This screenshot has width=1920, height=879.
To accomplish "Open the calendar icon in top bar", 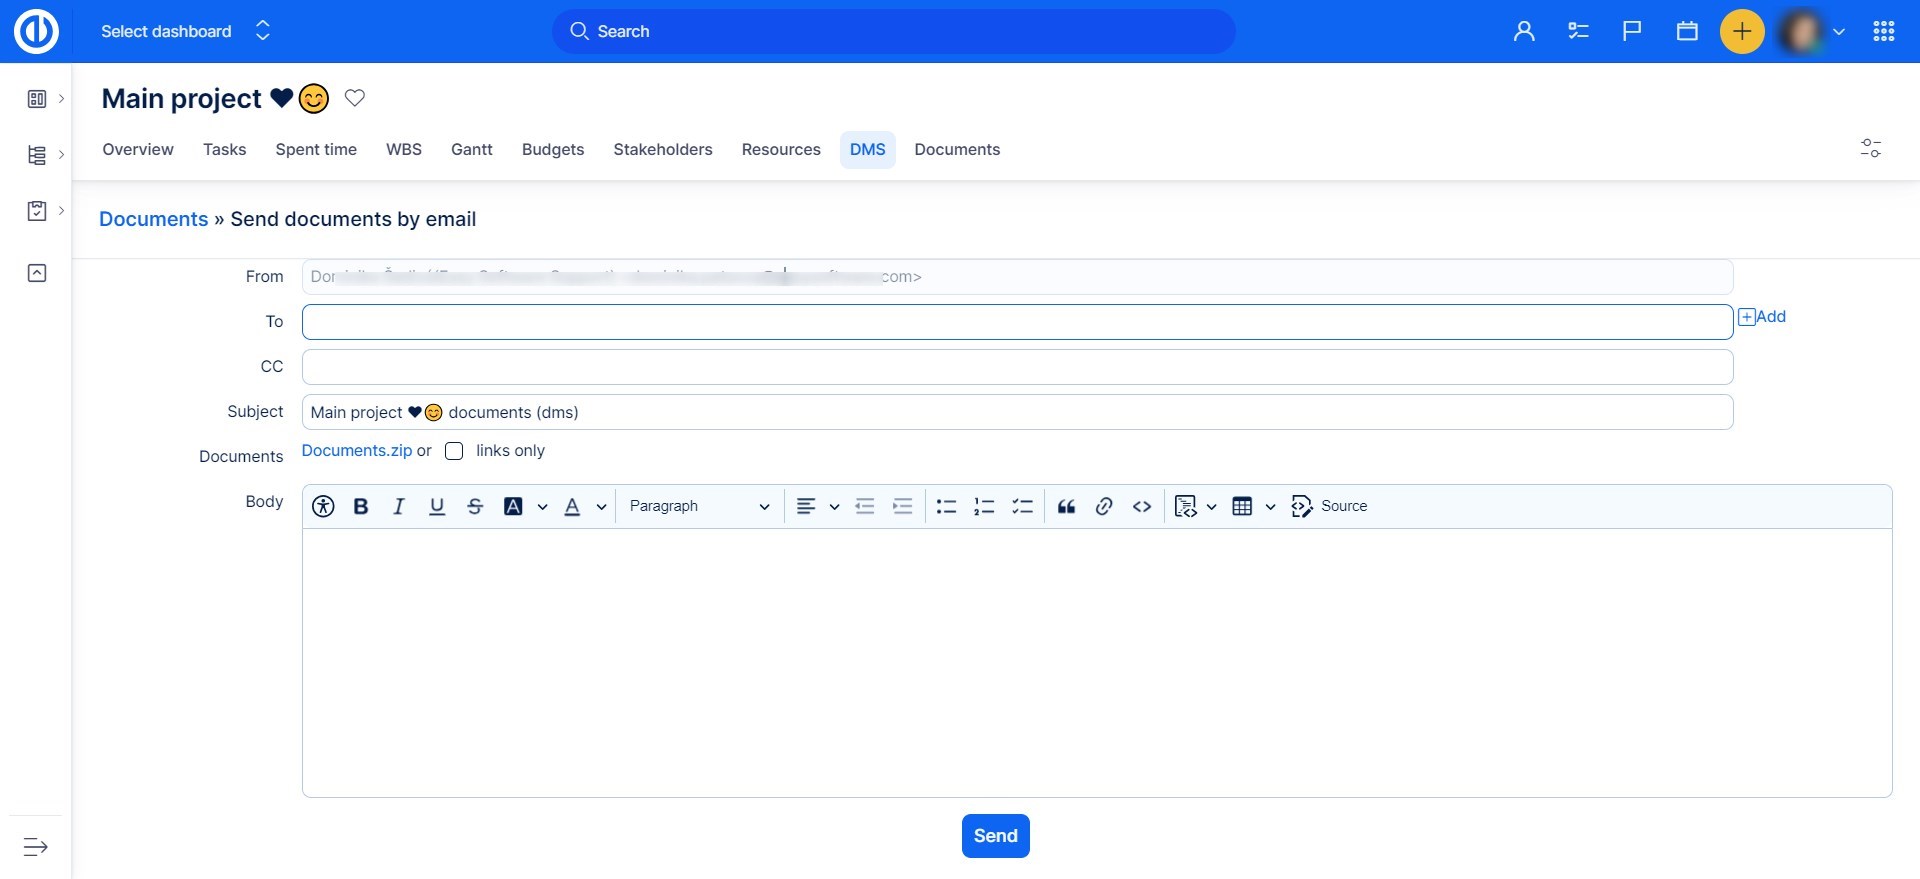I will pyautogui.click(x=1687, y=32).
